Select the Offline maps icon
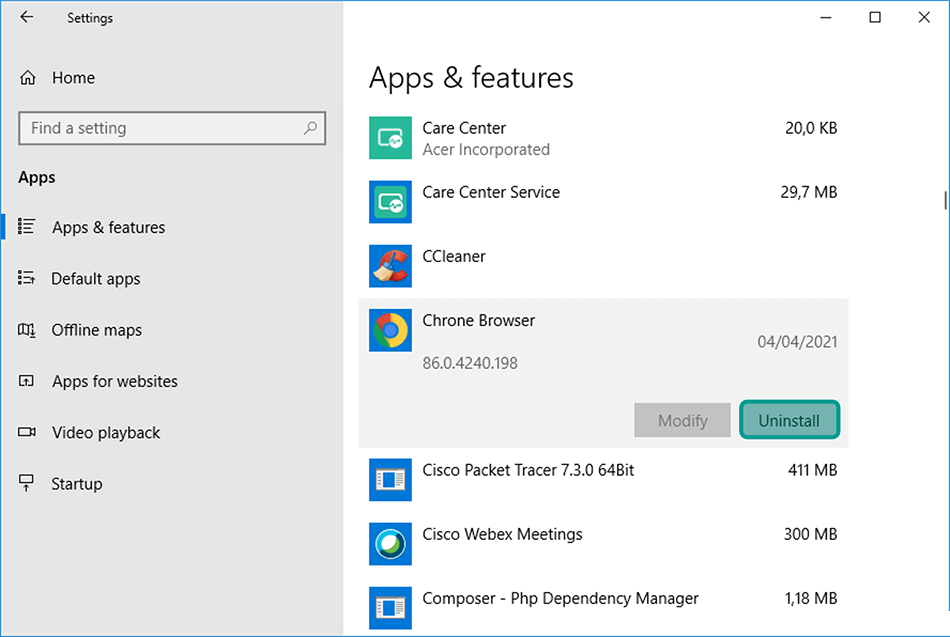 [26, 330]
